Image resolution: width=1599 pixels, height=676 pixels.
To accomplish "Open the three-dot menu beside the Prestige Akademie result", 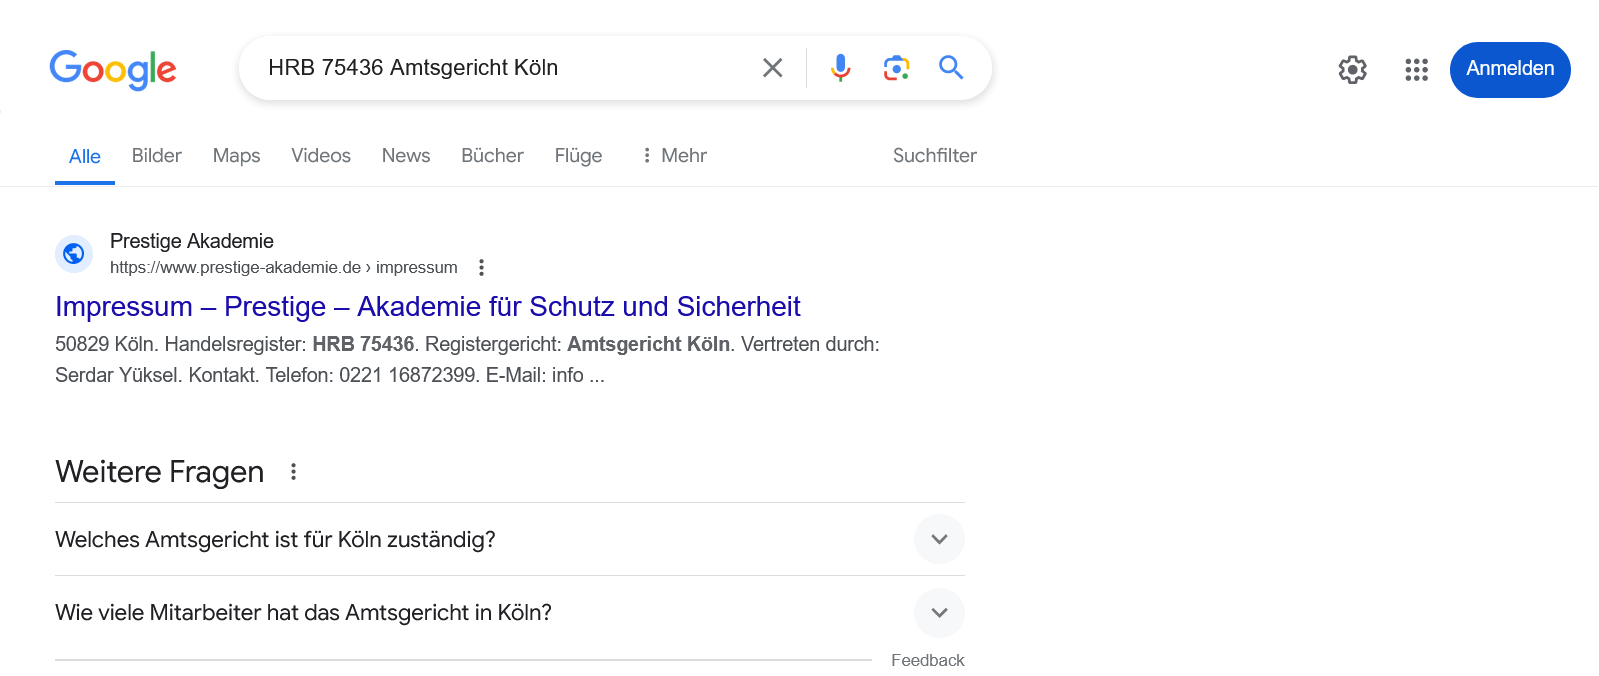I will tap(482, 268).
